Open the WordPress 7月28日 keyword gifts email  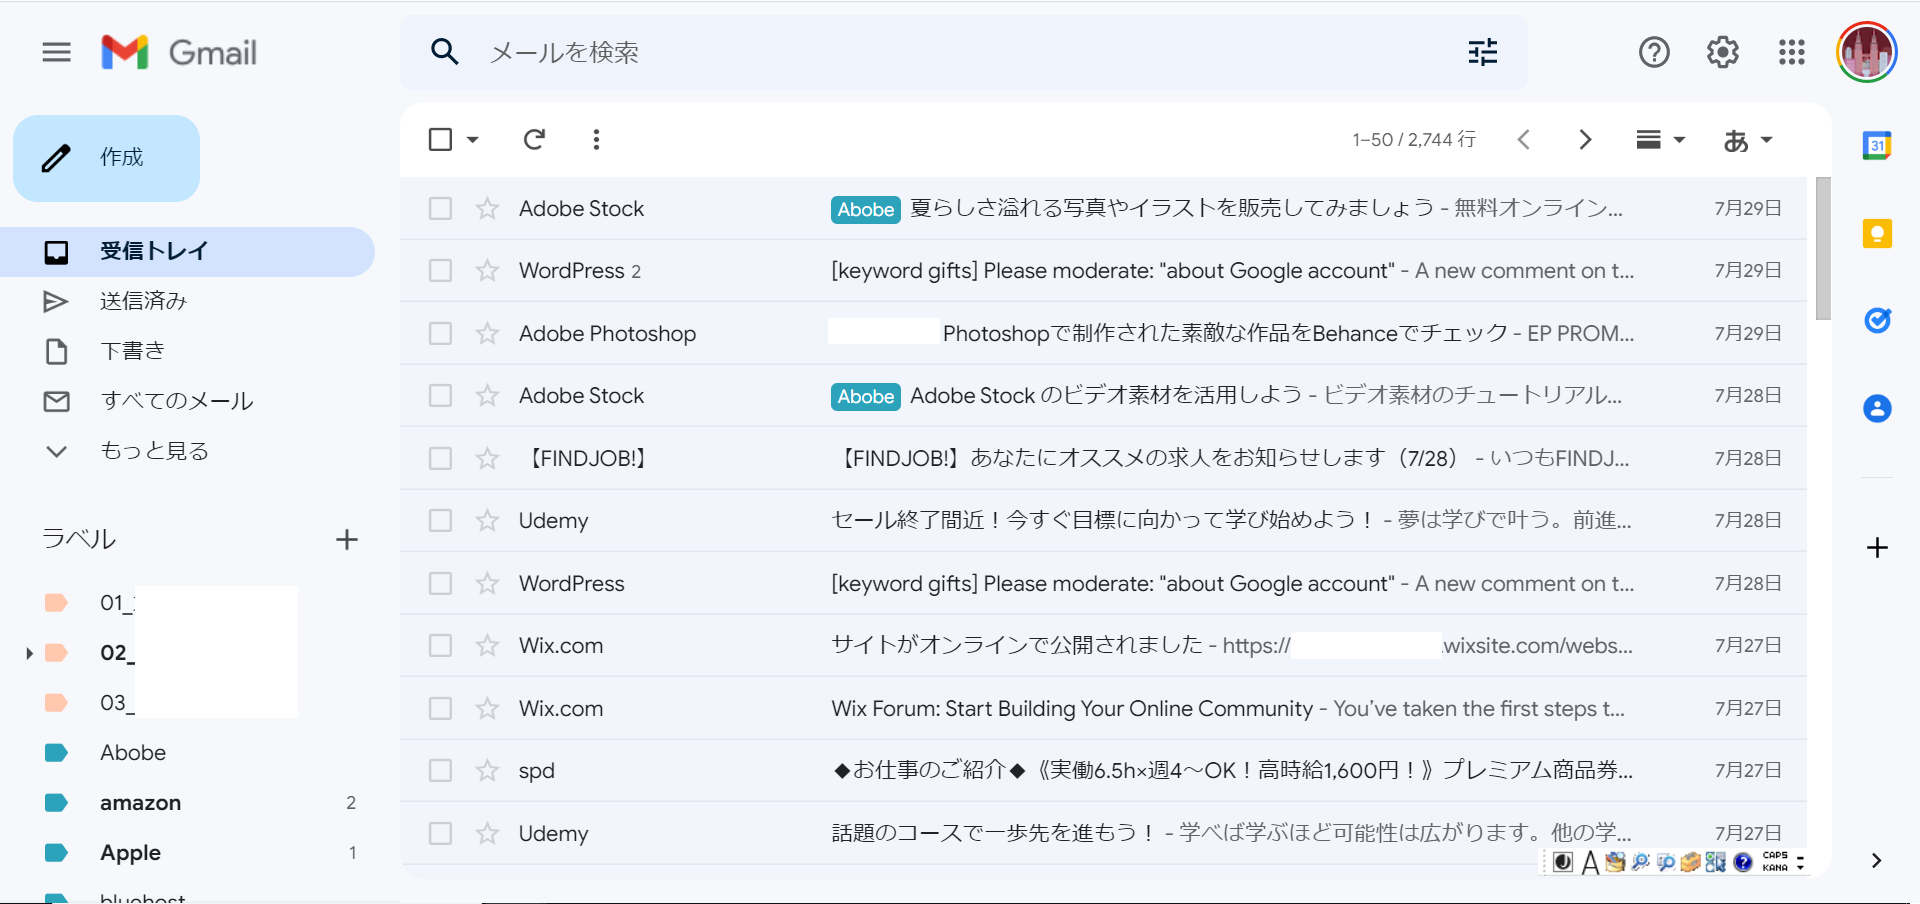tap(1103, 583)
